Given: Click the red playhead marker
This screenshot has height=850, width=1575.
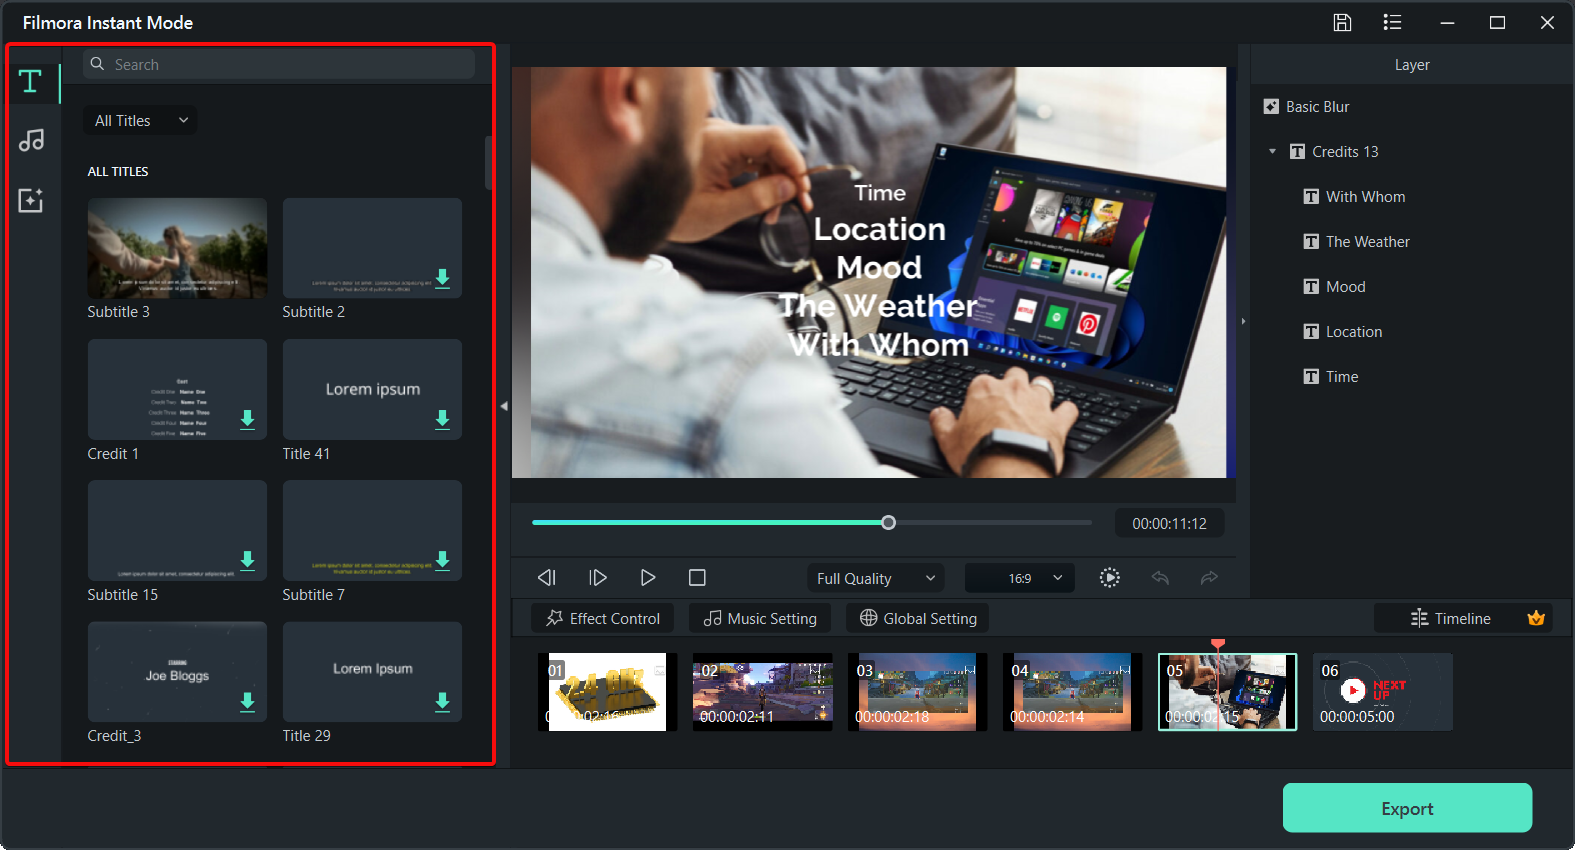Looking at the screenshot, I should pyautogui.click(x=1217, y=644).
